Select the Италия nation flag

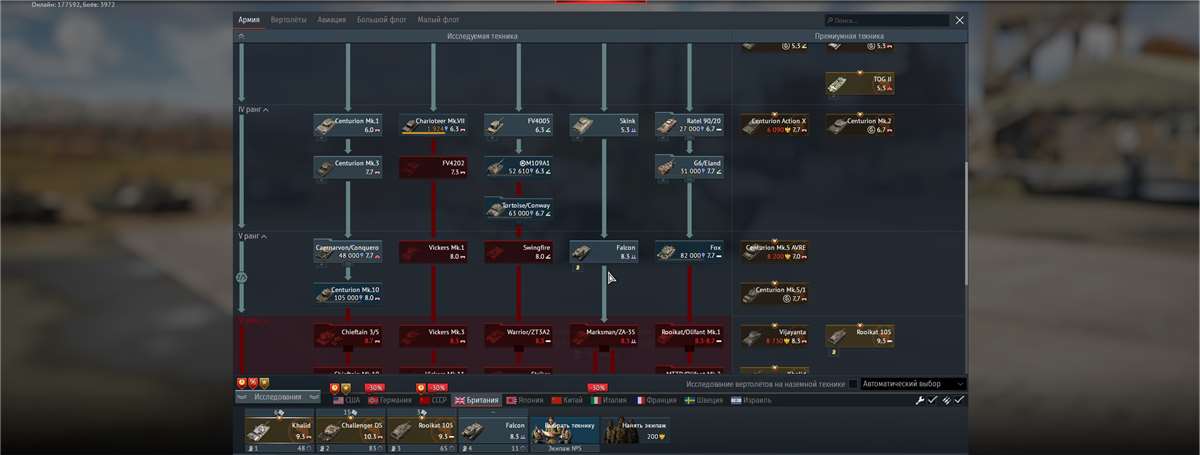click(x=610, y=400)
